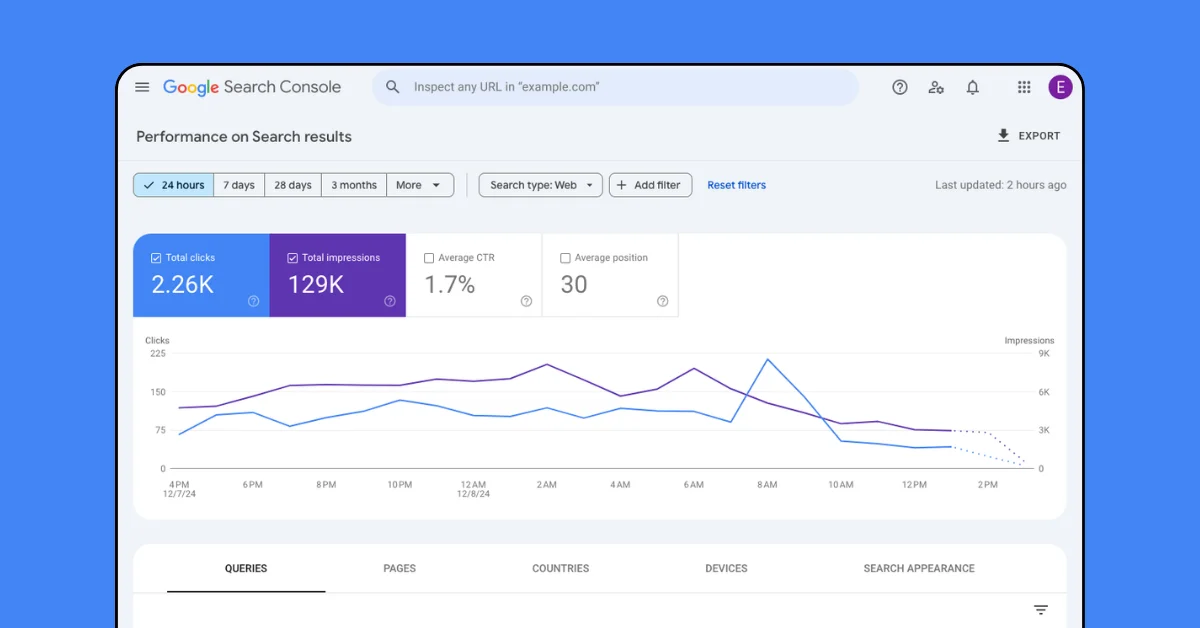Click the 129K total impressions value

316,284
